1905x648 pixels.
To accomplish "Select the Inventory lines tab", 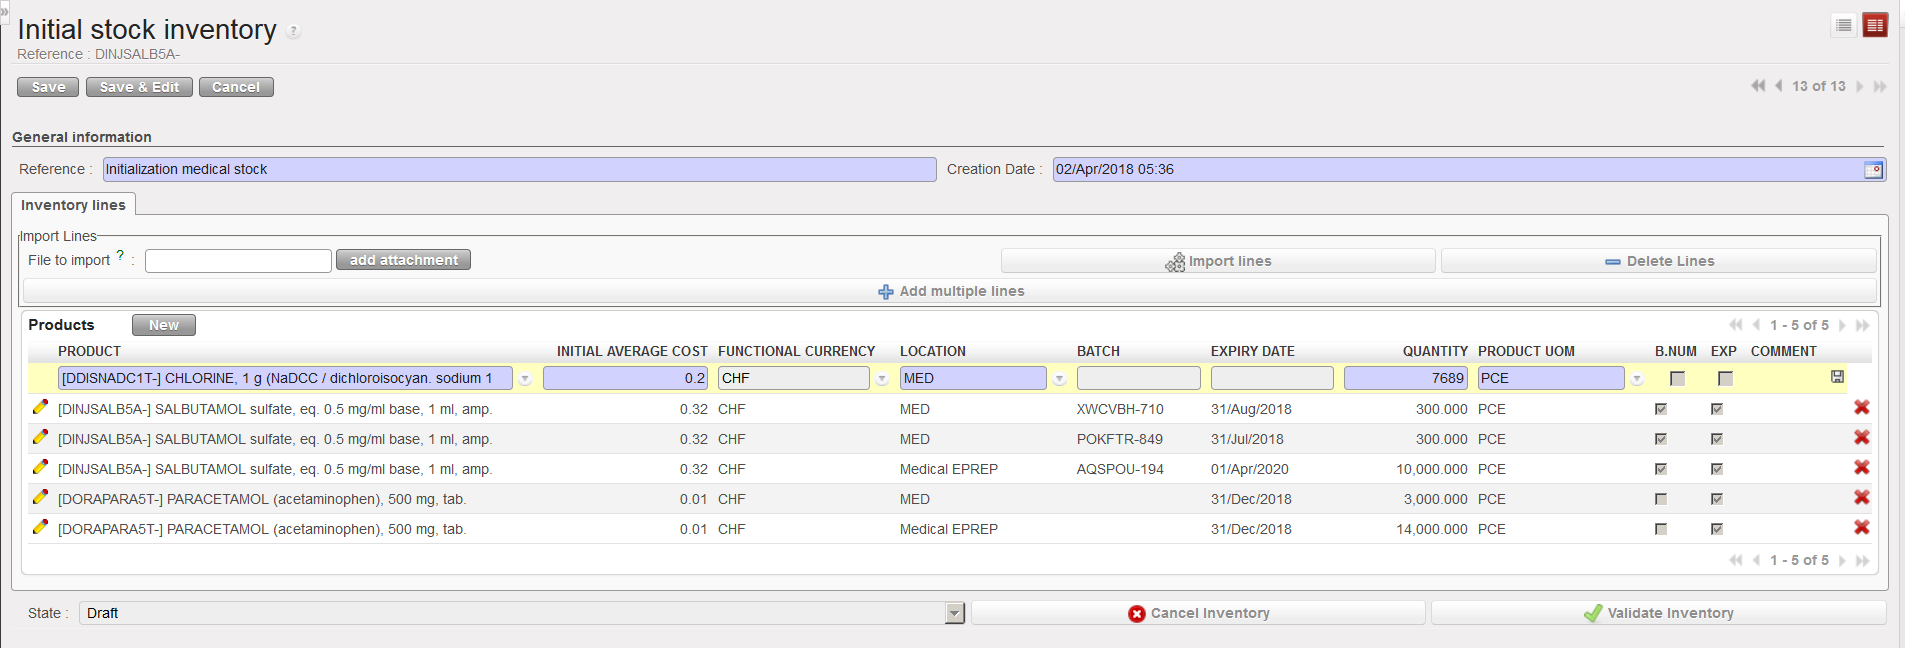I will [73, 205].
